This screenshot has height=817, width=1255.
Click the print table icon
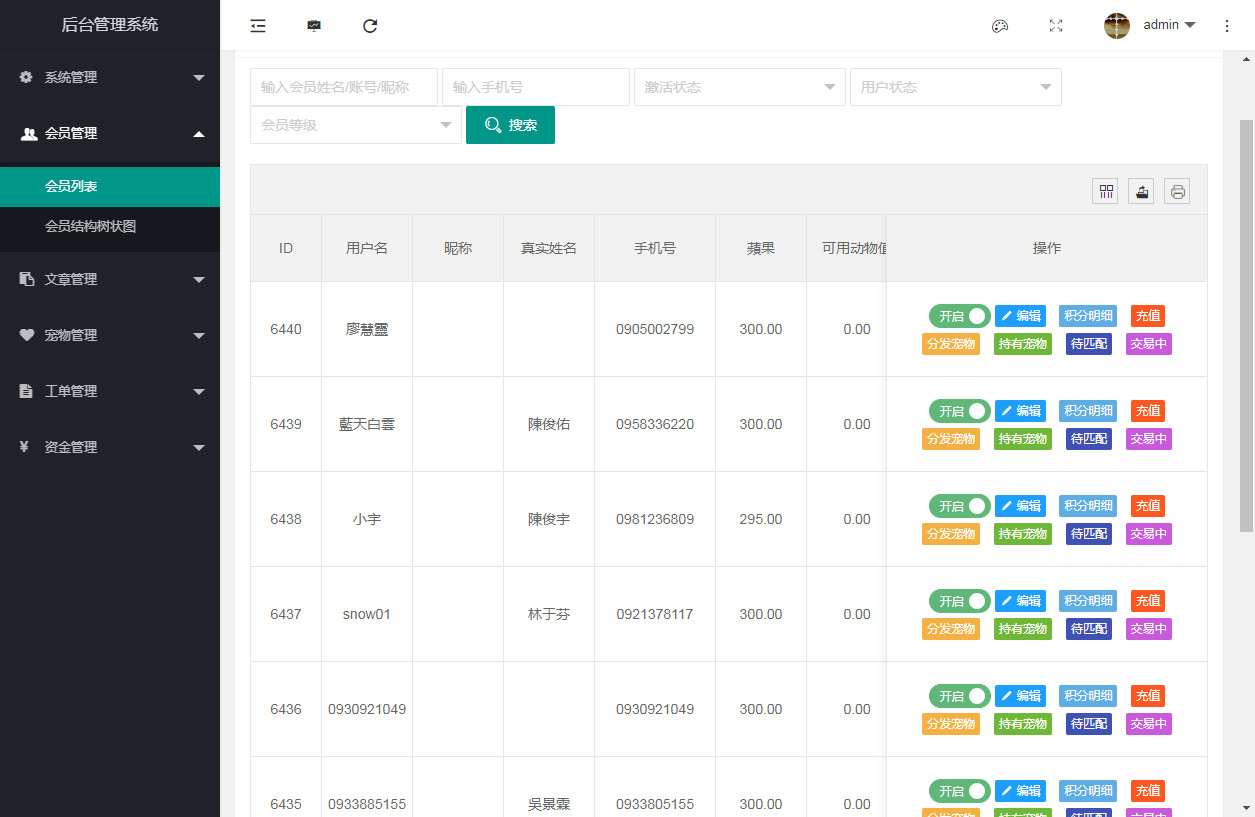tap(1177, 192)
